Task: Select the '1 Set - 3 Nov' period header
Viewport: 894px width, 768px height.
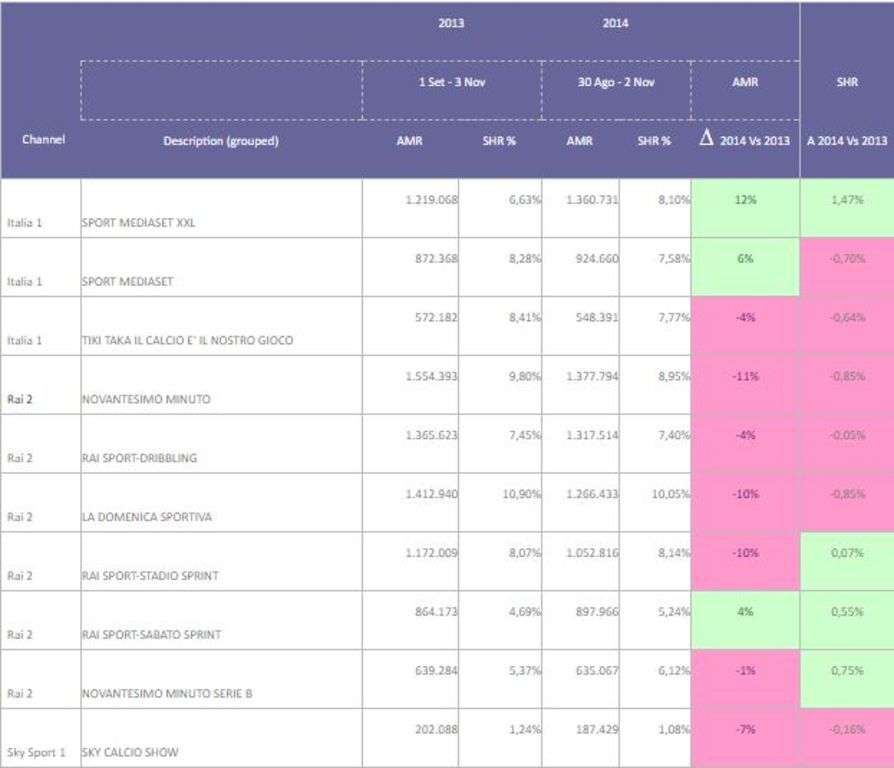Action: pos(452,82)
